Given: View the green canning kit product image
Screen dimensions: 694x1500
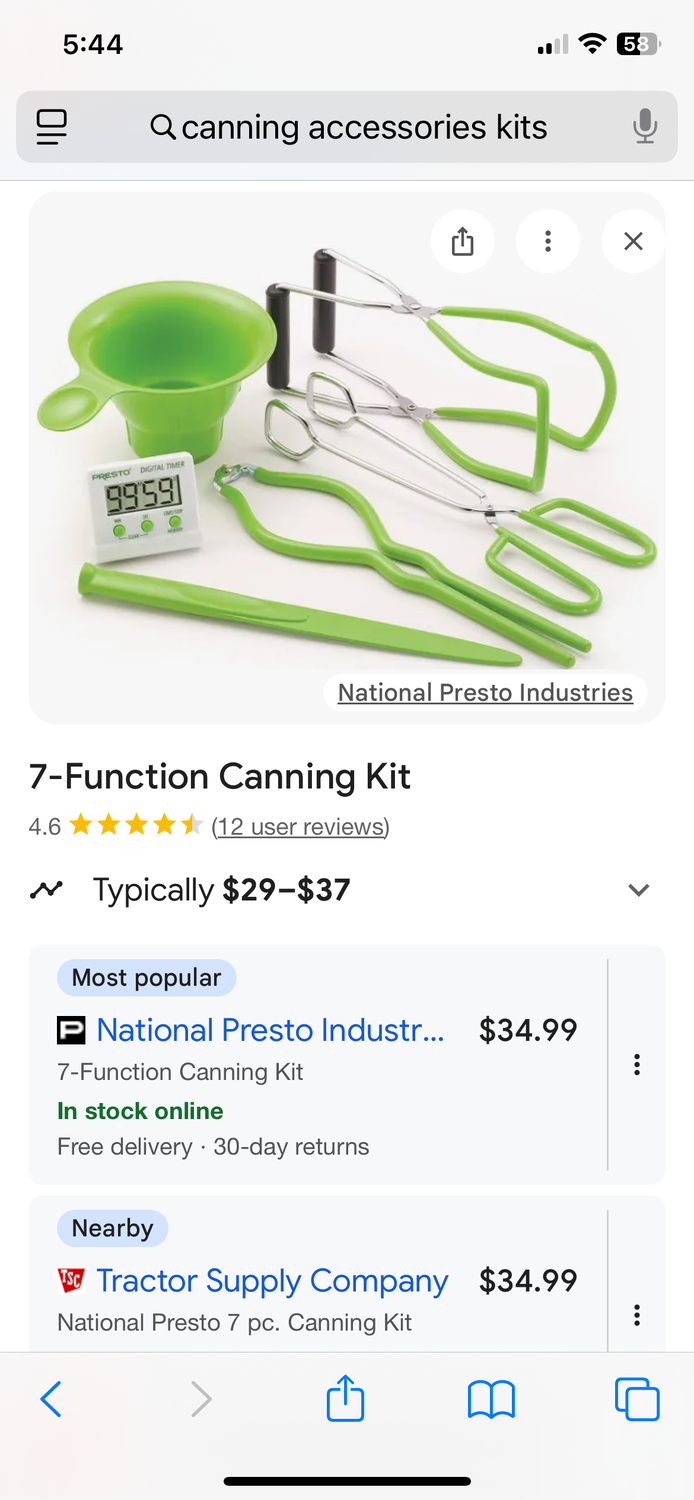Looking at the screenshot, I should (x=347, y=458).
